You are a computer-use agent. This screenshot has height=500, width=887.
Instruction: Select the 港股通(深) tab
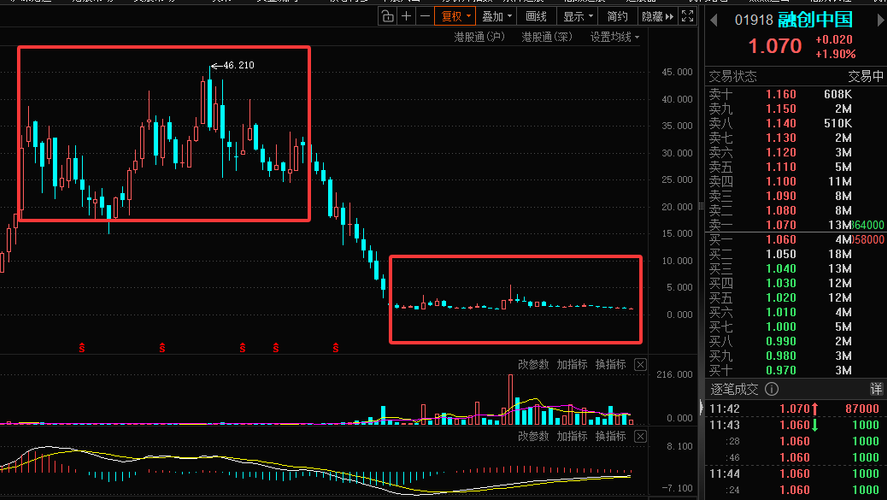(x=547, y=37)
